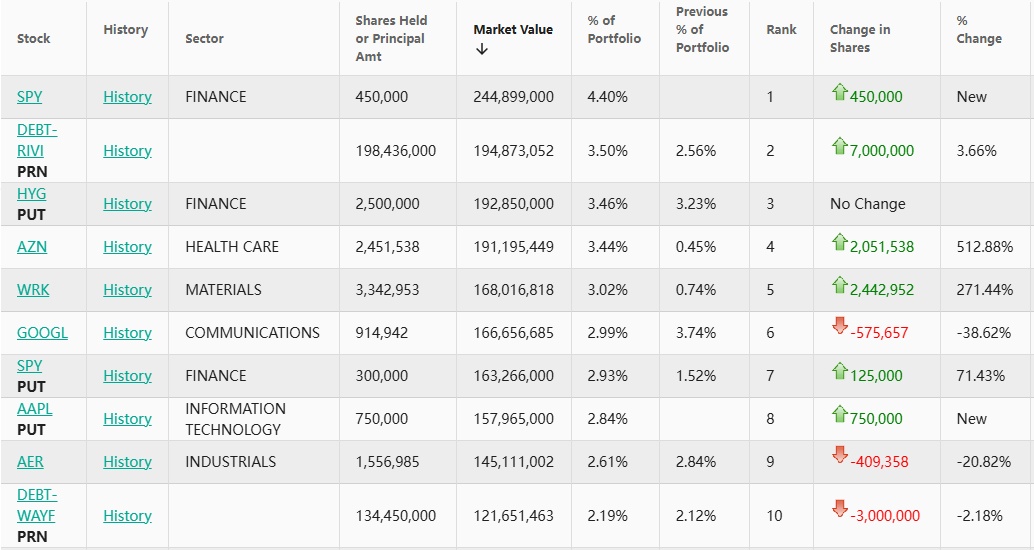Sort table by Sector column header
Viewport: 1034px width, 550px height.
tap(204, 38)
